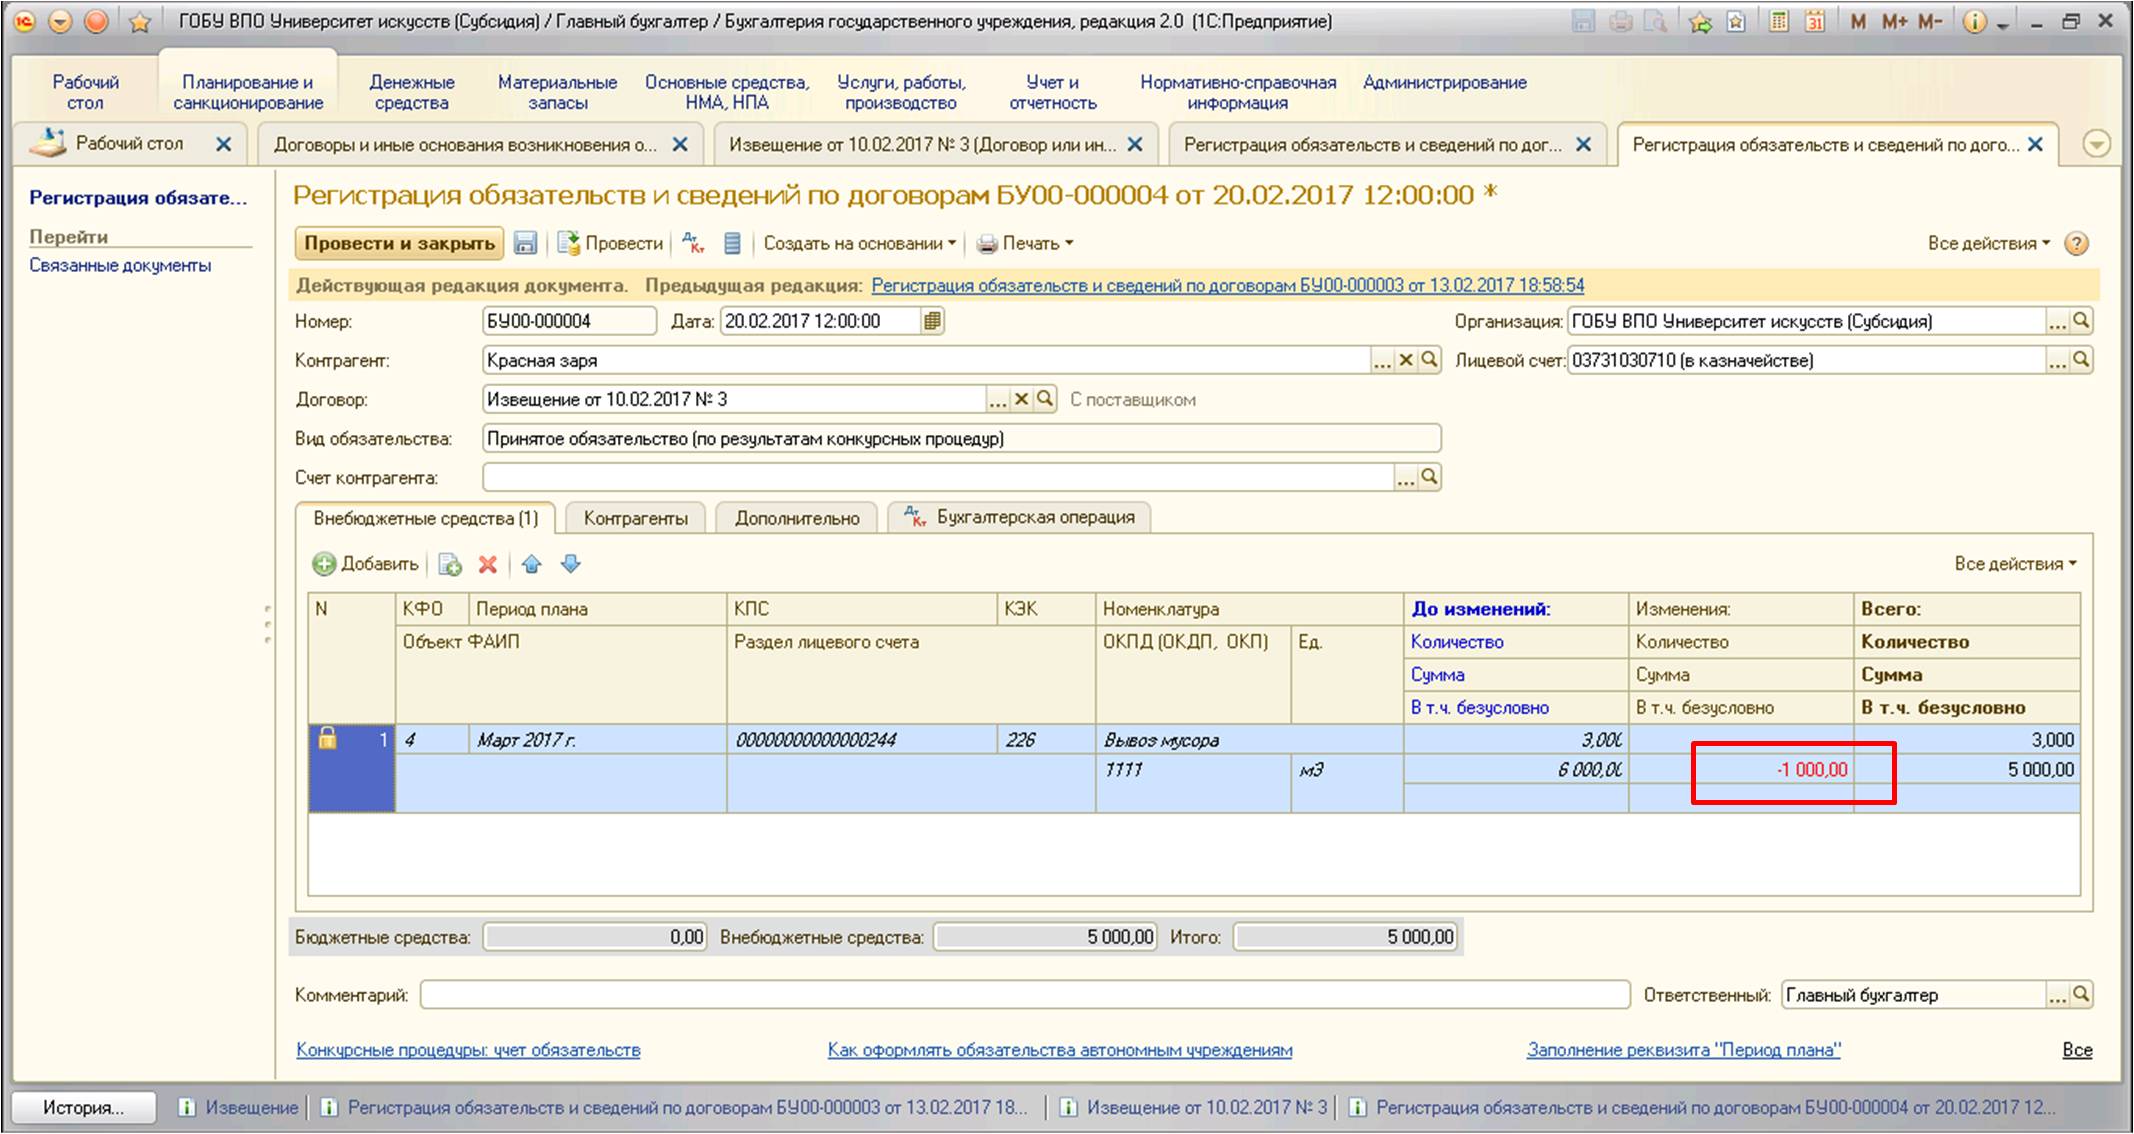Open calendar picker next to Дата field
This screenshot has height=1134, width=2134.
click(932, 321)
